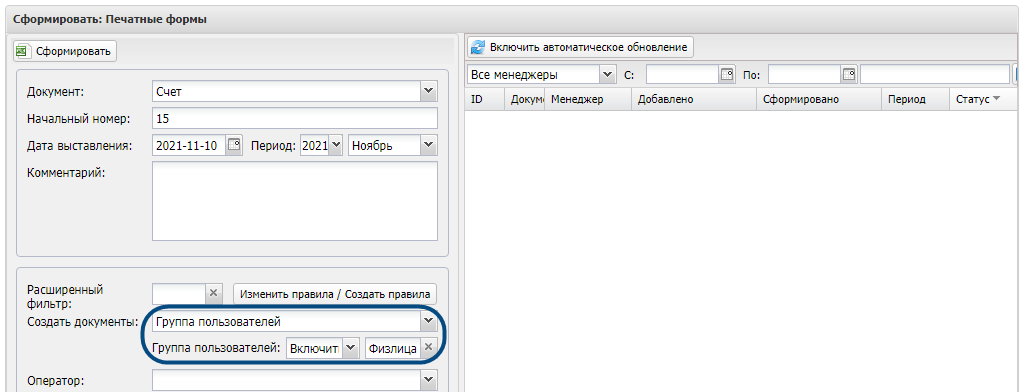Click the С: start date field
Viewport: 1023px width, 392px height.
tap(682, 74)
